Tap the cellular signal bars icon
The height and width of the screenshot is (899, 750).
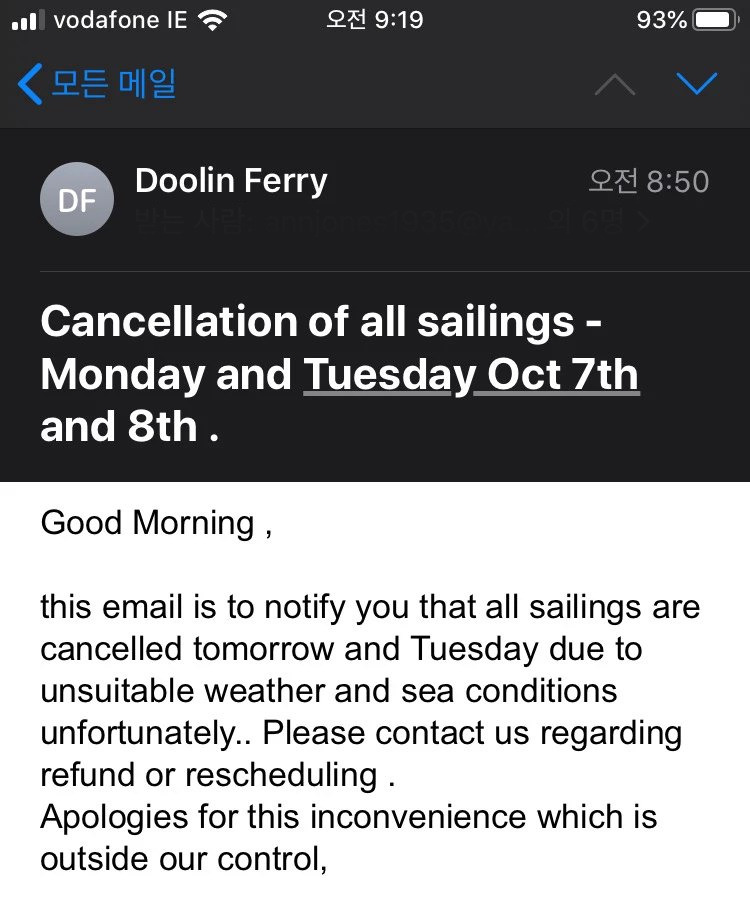[x=28, y=20]
